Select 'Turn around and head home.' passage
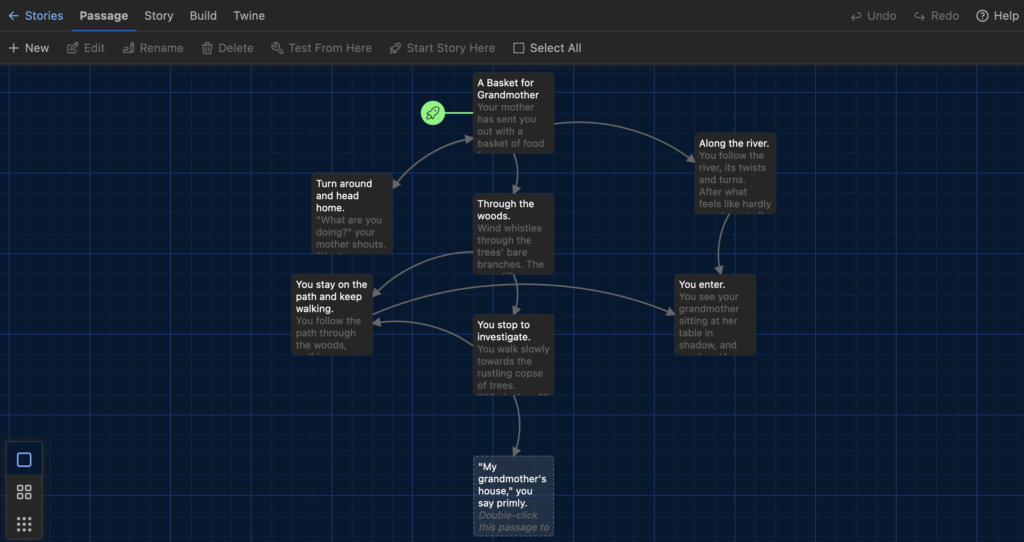This screenshot has height=542, width=1024. click(x=353, y=214)
